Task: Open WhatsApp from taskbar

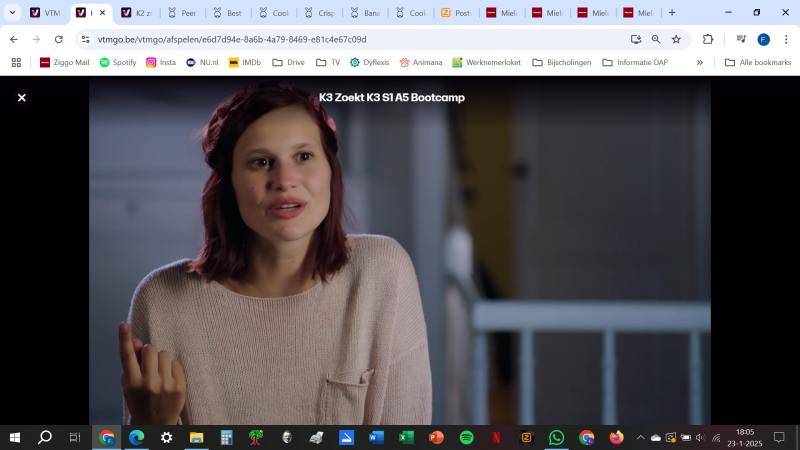Action: tap(556, 437)
